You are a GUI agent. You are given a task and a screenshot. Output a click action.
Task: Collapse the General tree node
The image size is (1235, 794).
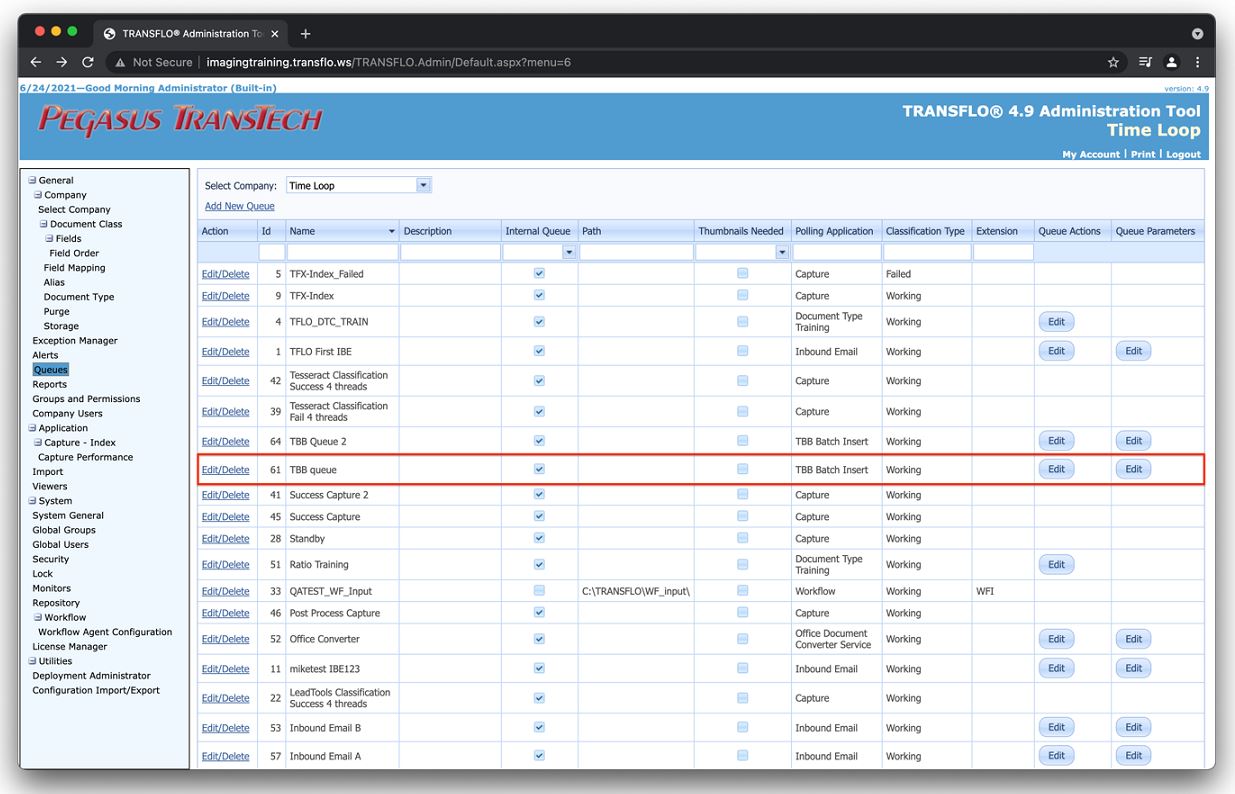click(x=32, y=180)
